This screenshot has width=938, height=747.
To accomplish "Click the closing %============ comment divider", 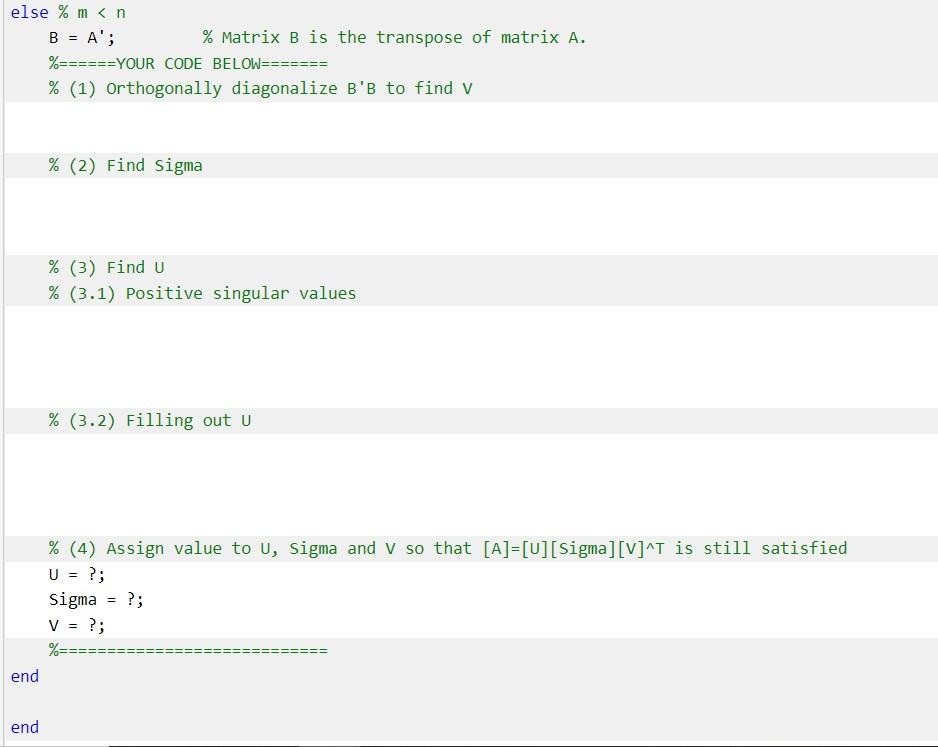I will point(188,650).
